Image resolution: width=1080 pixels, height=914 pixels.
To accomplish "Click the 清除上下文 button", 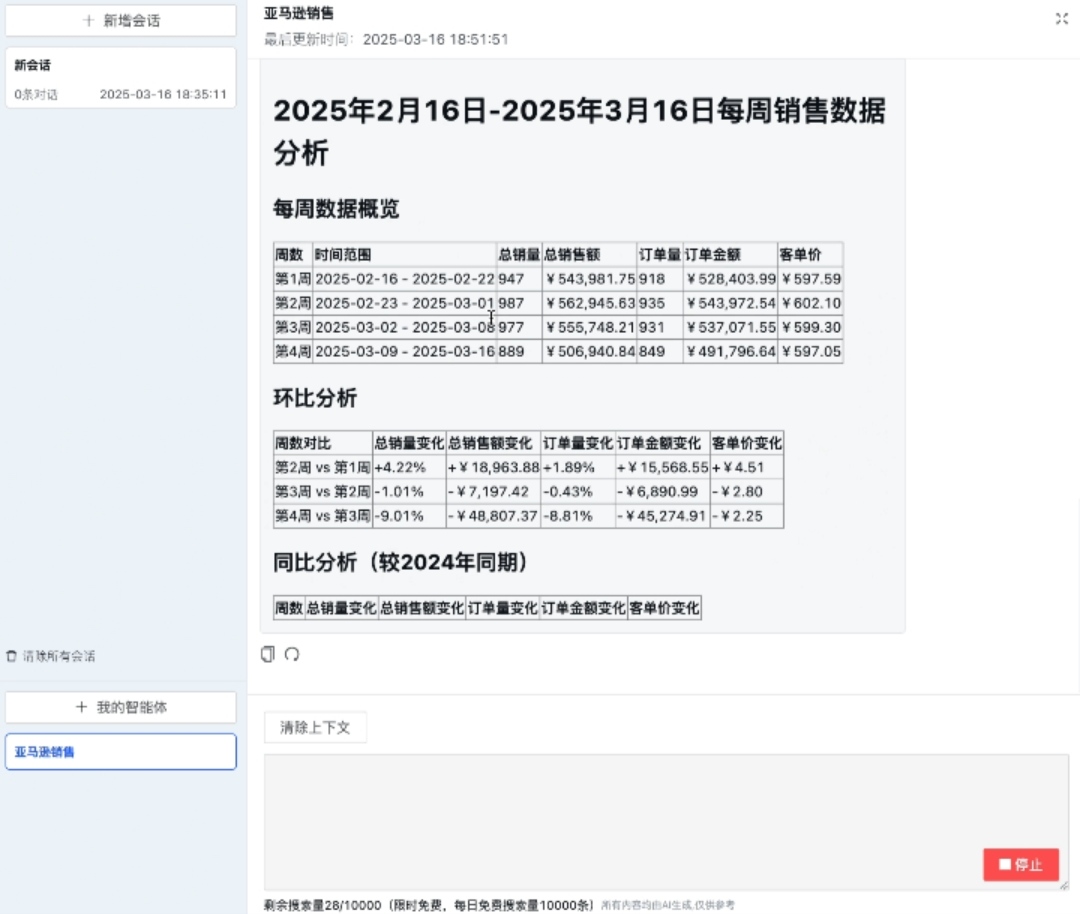I will click(315, 727).
